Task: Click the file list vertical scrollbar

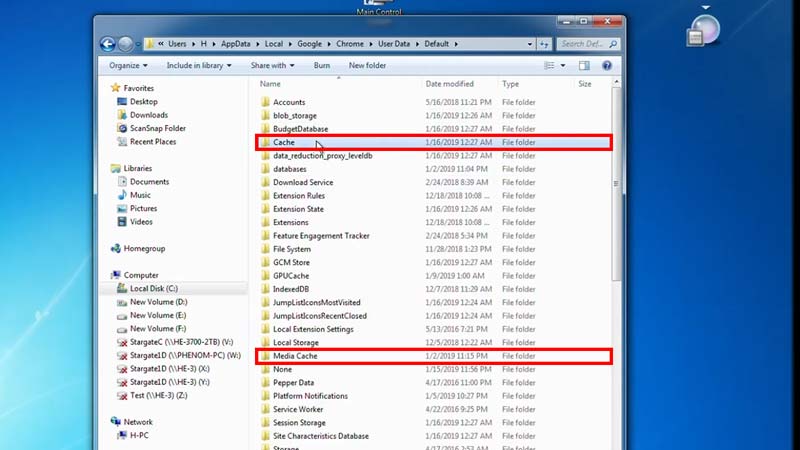Action: pyautogui.click(x=616, y=184)
